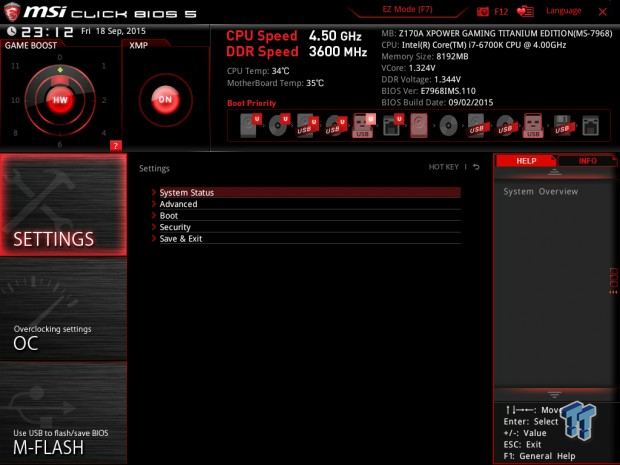Select the legacy CD/DVD boot icon without badge
The image size is (620, 465).
[x=448, y=126]
